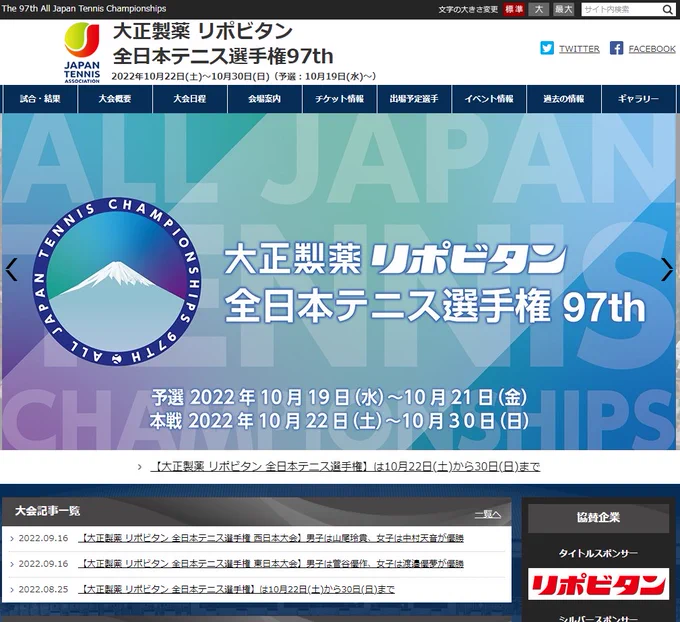Open the FACEBOOK link
Viewport: 680px width, 622px height.
coord(652,49)
